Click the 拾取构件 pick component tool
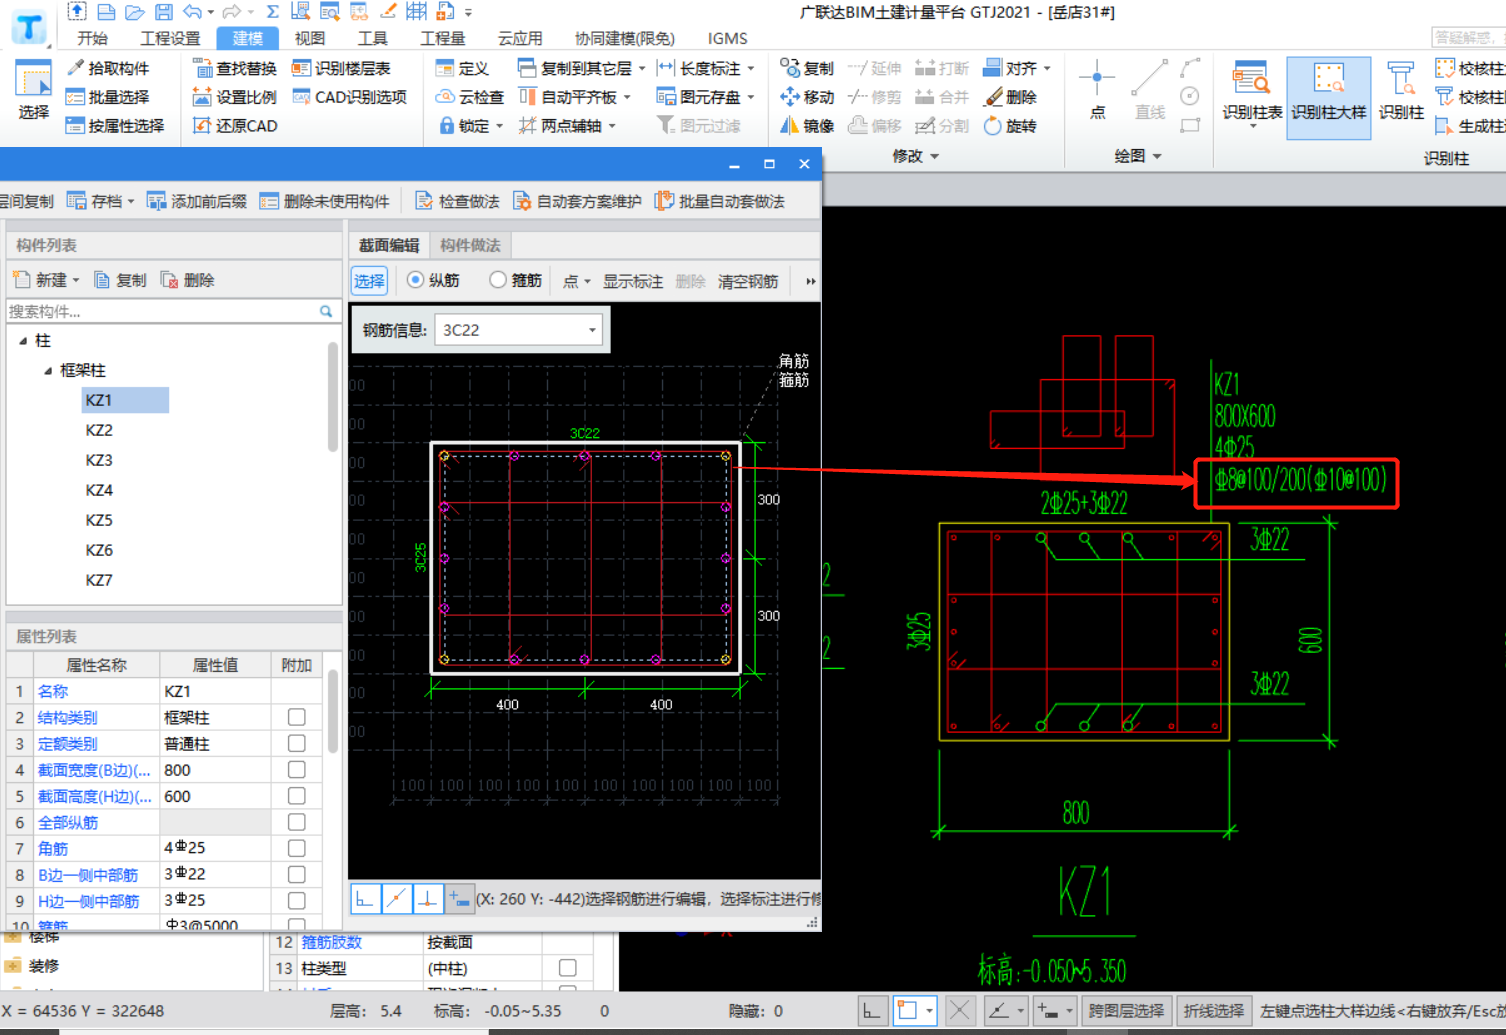Viewport: 1506px width, 1035px height. tap(108, 68)
